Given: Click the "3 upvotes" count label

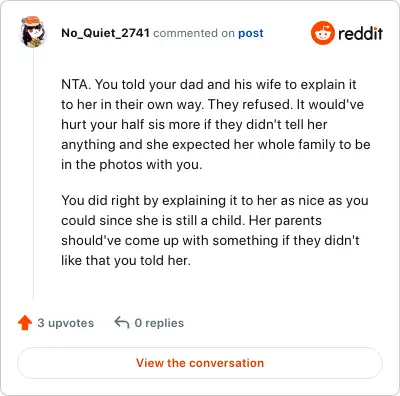Looking at the screenshot, I should tap(66, 323).
